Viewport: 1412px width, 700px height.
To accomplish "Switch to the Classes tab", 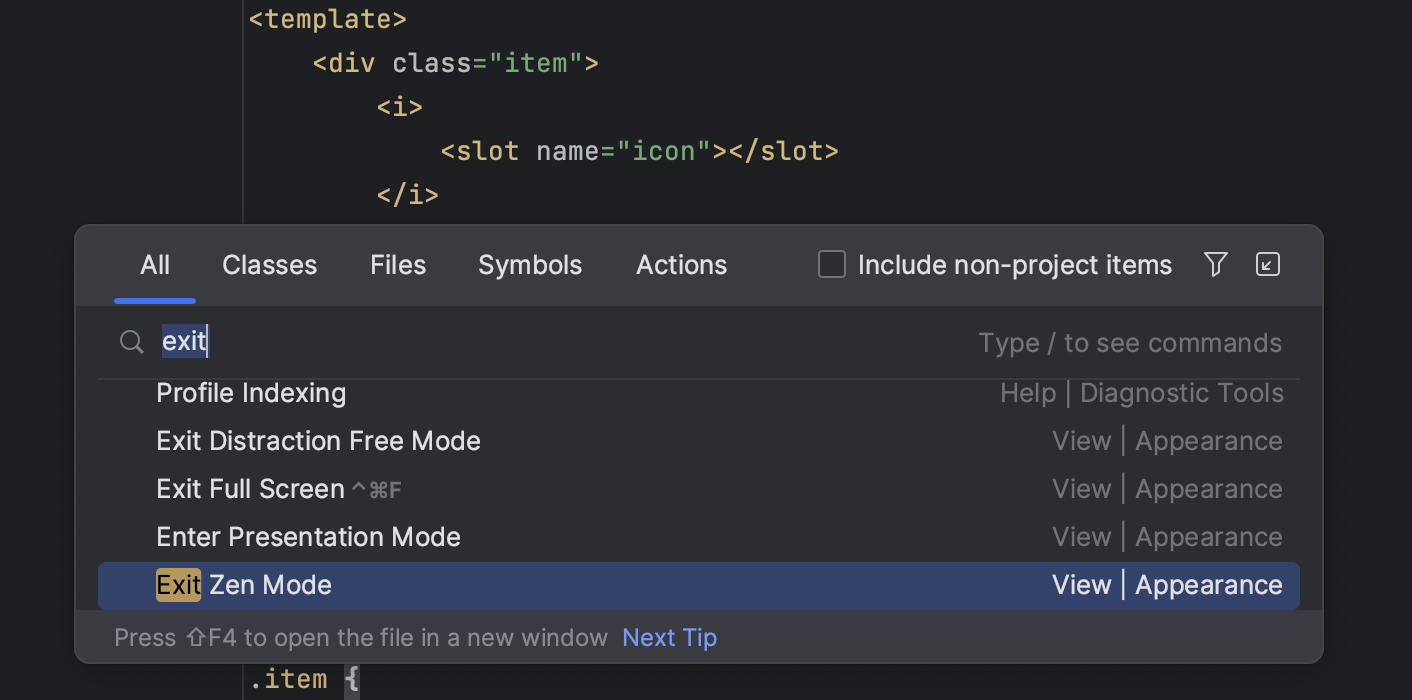I will coord(269,265).
